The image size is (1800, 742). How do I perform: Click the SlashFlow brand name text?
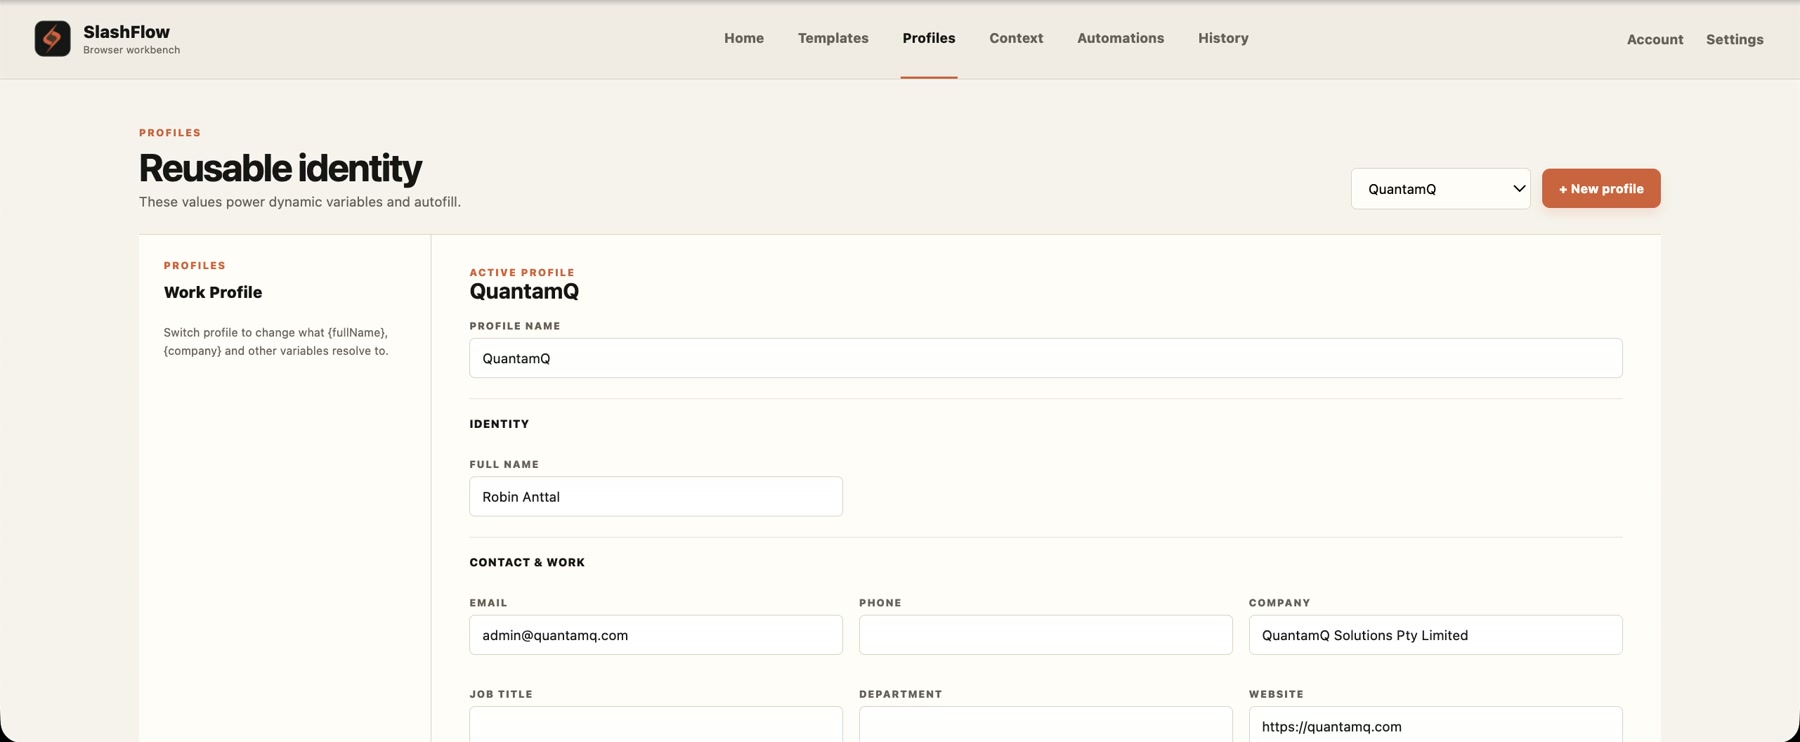click(126, 32)
